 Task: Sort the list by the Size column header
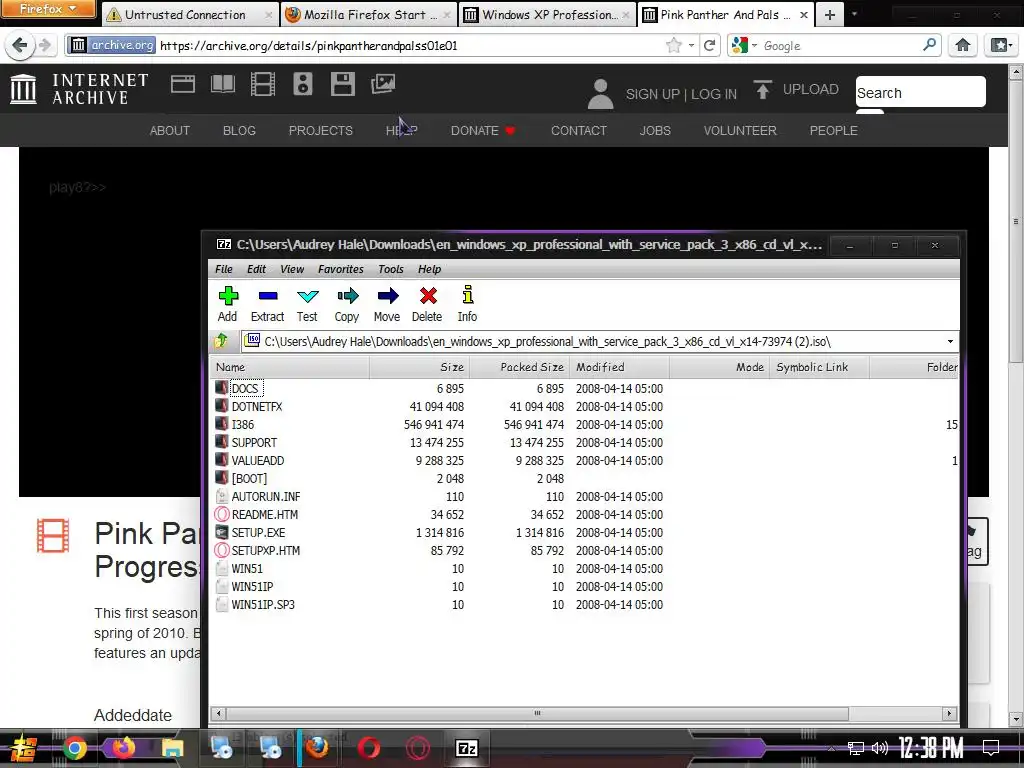pyautogui.click(x=419, y=367)
